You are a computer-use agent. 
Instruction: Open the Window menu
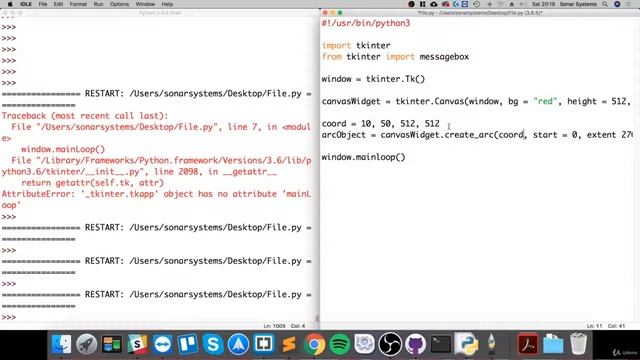(x=145, y=4)
